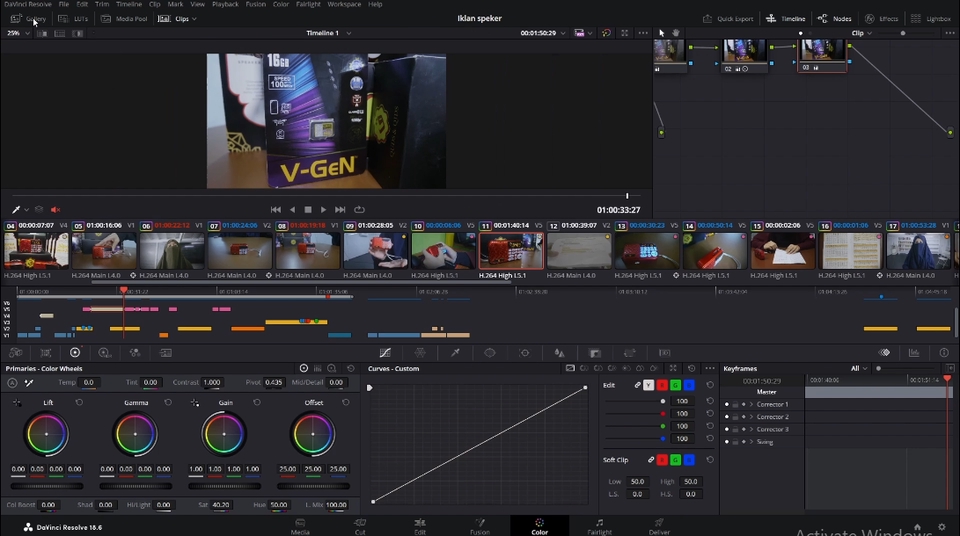Select the Color Wheels palette icon
Image resolution: width=960 pixels, height=536 pixels.
click(x=75, y=353)
